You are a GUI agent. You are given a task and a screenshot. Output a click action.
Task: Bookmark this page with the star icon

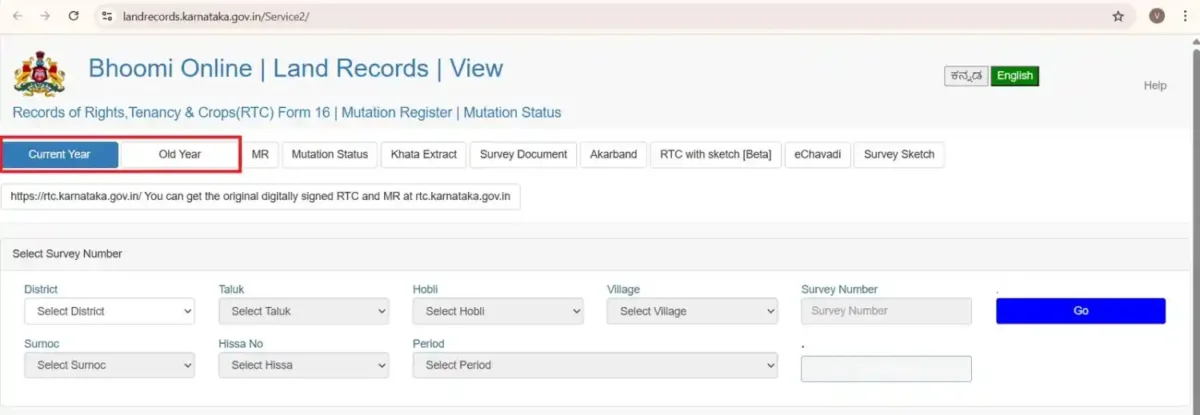(1118, 16)
